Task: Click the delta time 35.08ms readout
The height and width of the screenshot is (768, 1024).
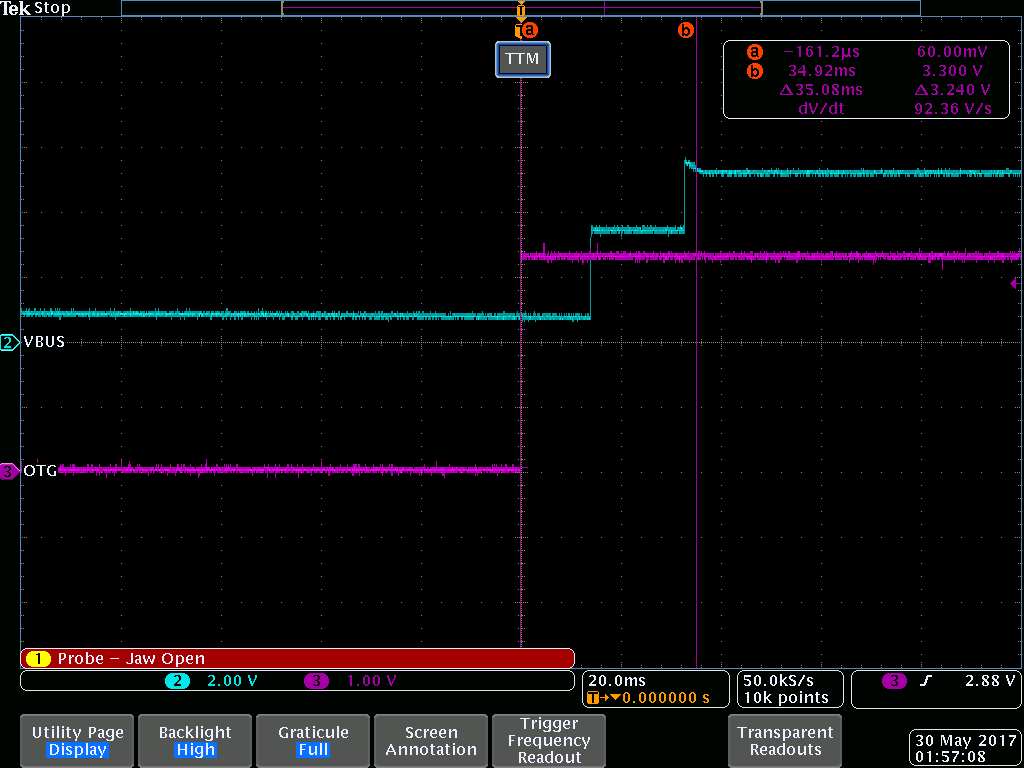Action: [x=821, y=89]
